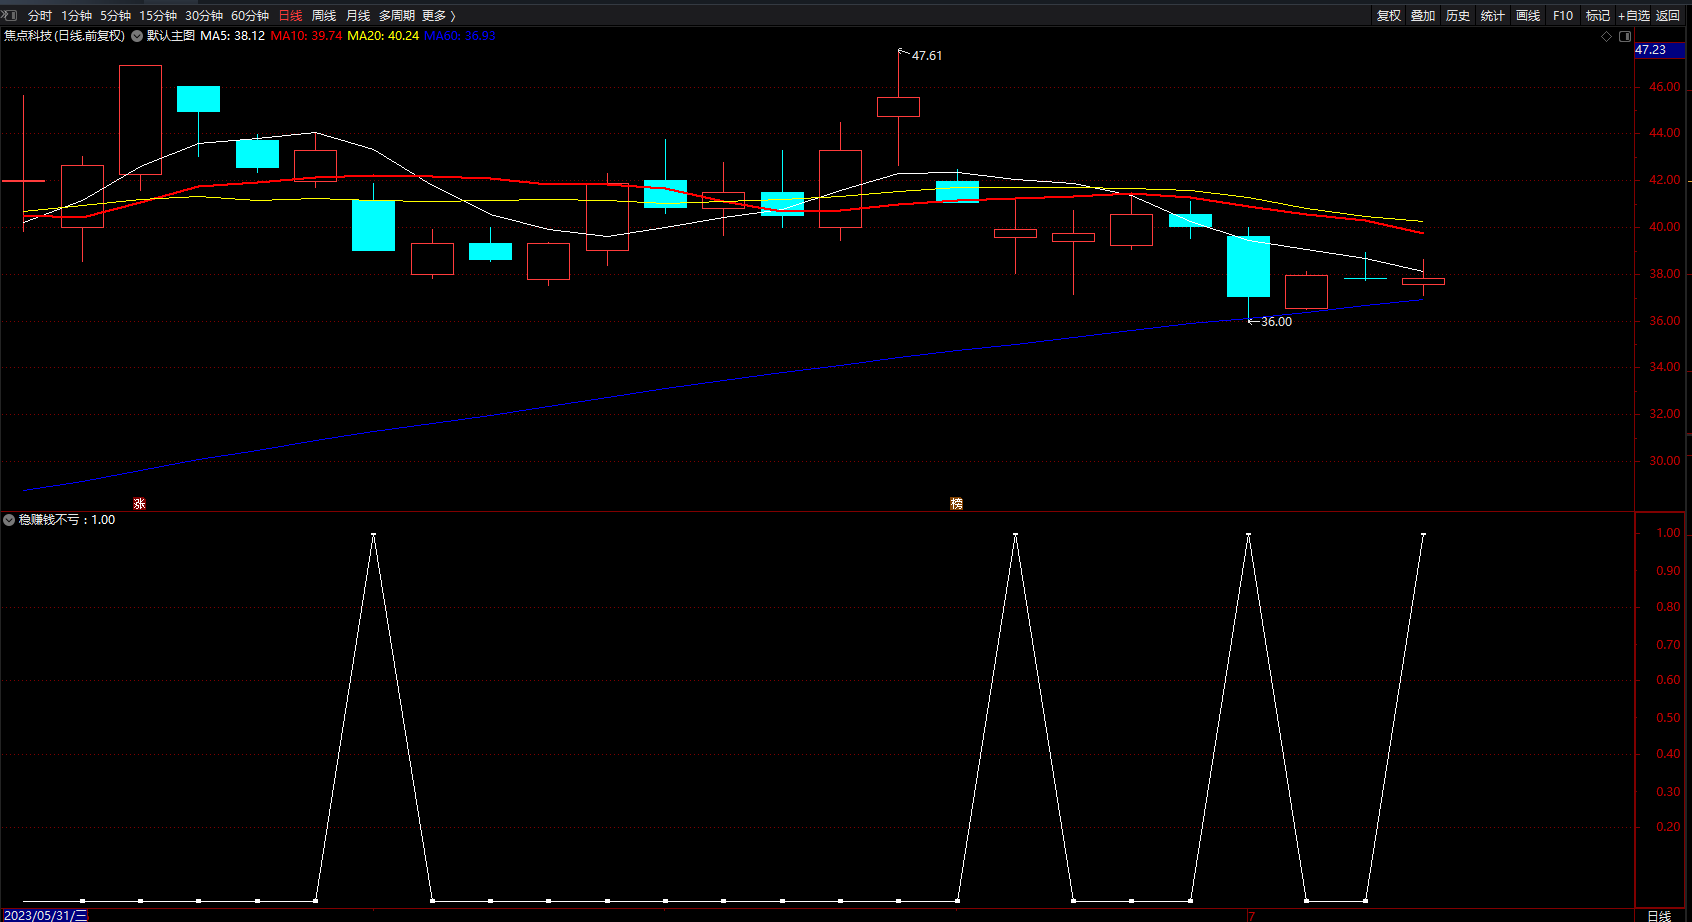Click the yellow MA20: 40.24 legend value
The image size is (1692, 922).
point(383,36)
